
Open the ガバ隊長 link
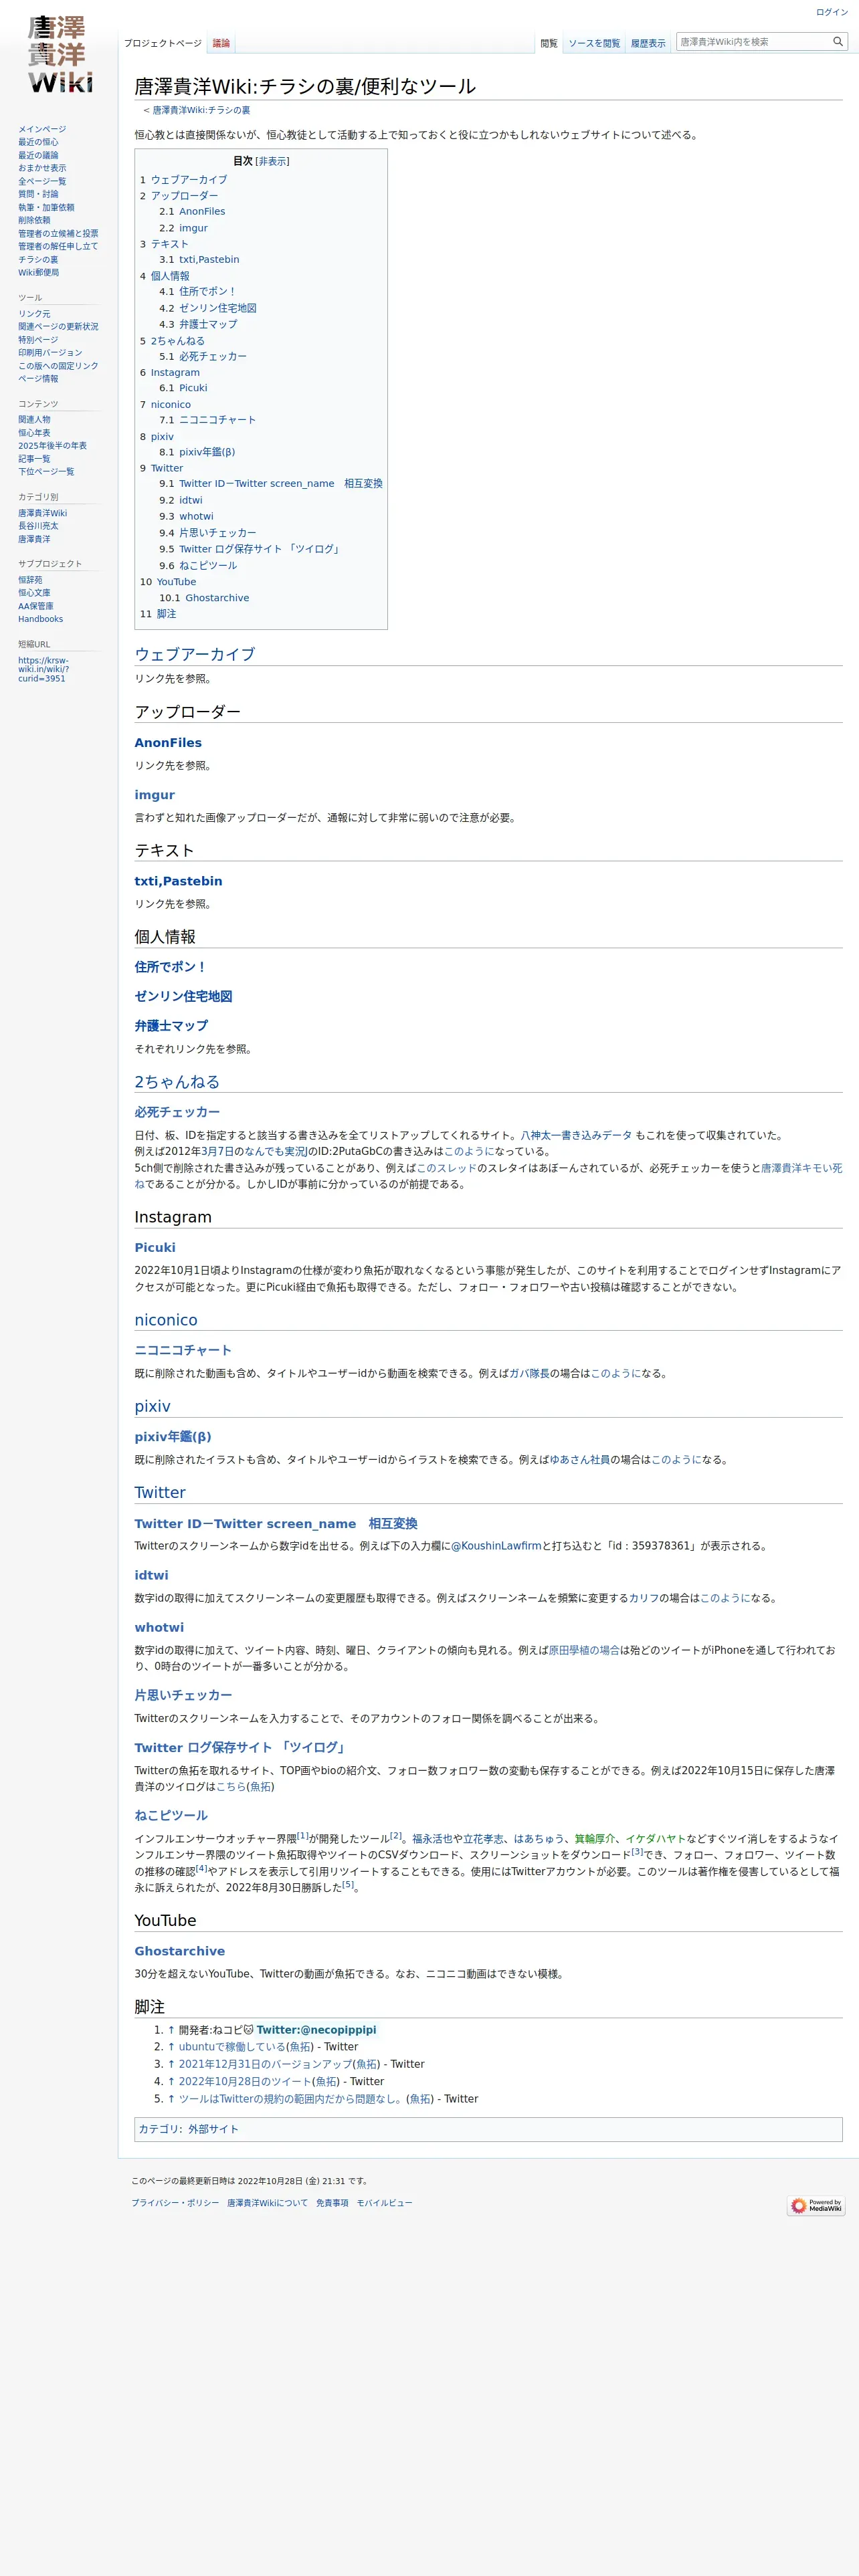pyautogui.click(x=529, y=1374)
